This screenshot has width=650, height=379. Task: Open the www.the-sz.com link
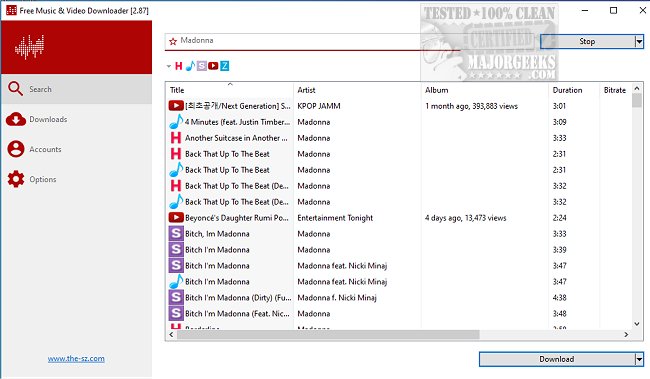[76, 359]
